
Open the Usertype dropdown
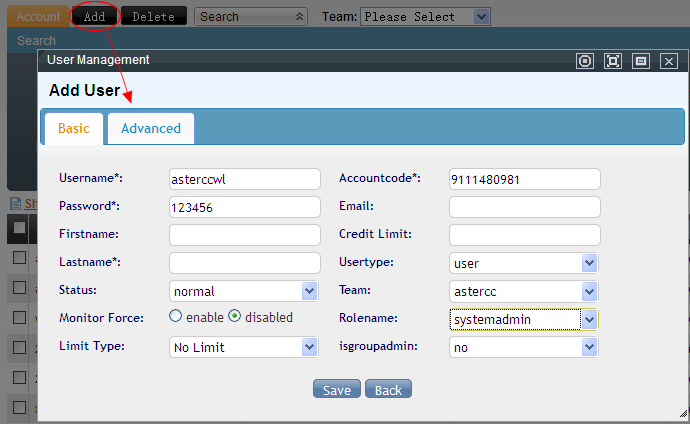pos(589,263)
